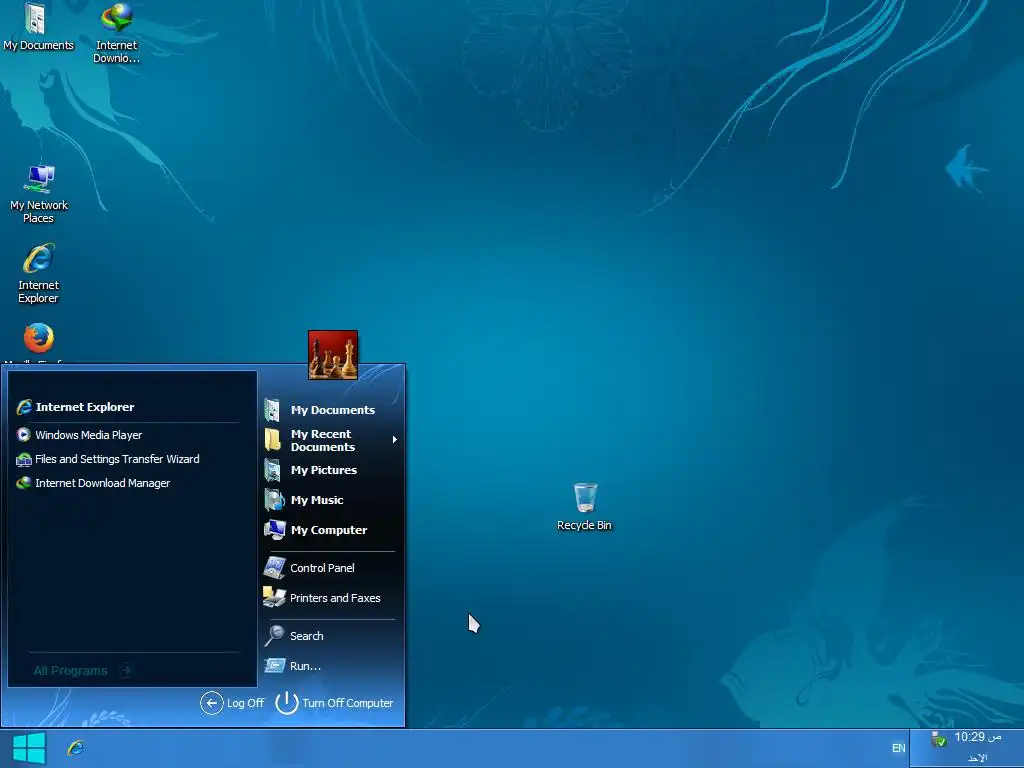Open My Network Places desktop icon
1024x768 pixels.
coord(39,194)
